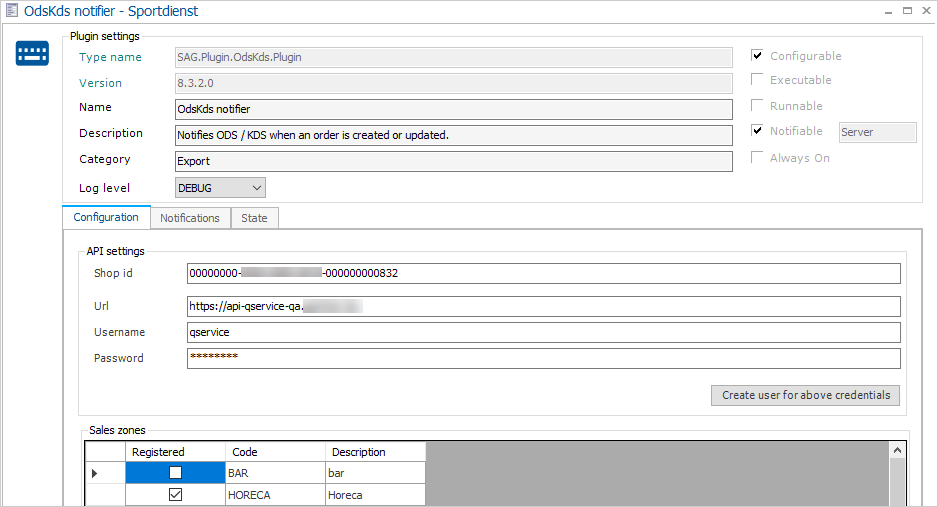Uncheck the Registered checkbox for HORECA
938x507 pixels.
pyautogui.click(x=175, y=495)
